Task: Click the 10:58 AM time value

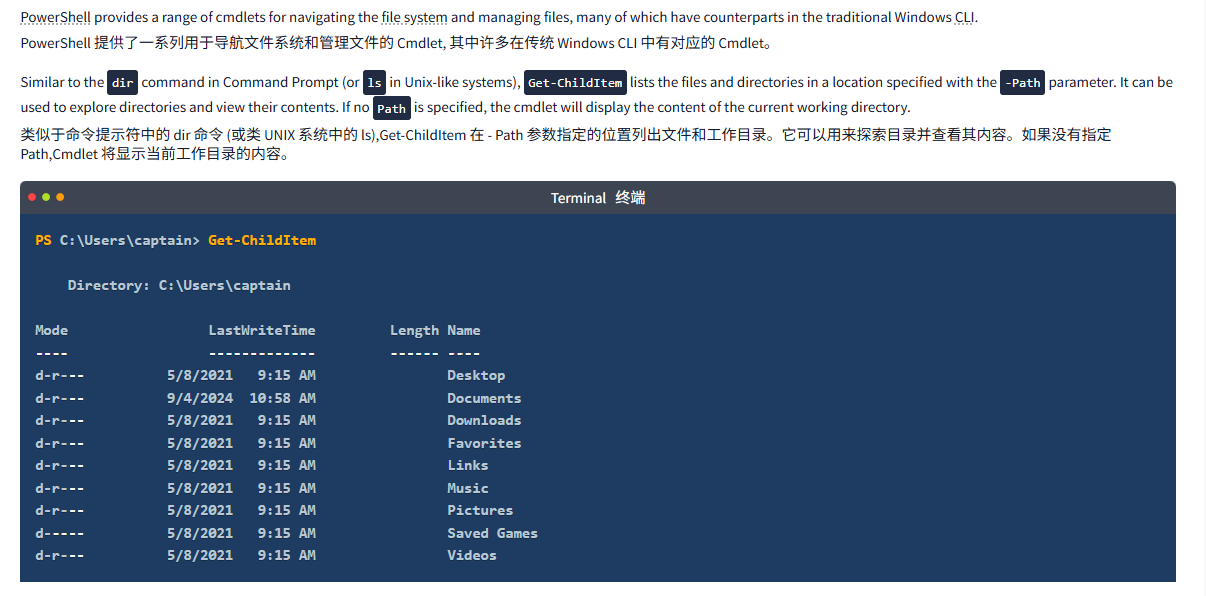Action: (283, 398)
